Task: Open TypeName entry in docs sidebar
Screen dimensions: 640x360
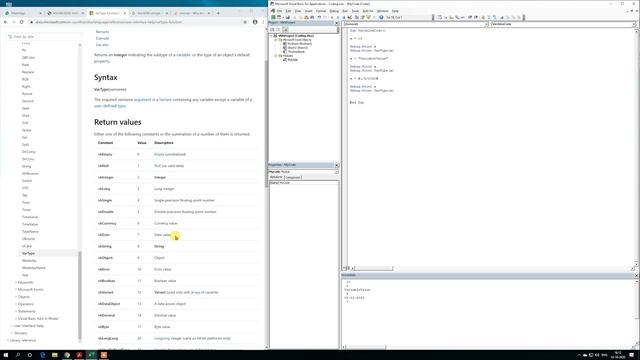Action: 30,231
